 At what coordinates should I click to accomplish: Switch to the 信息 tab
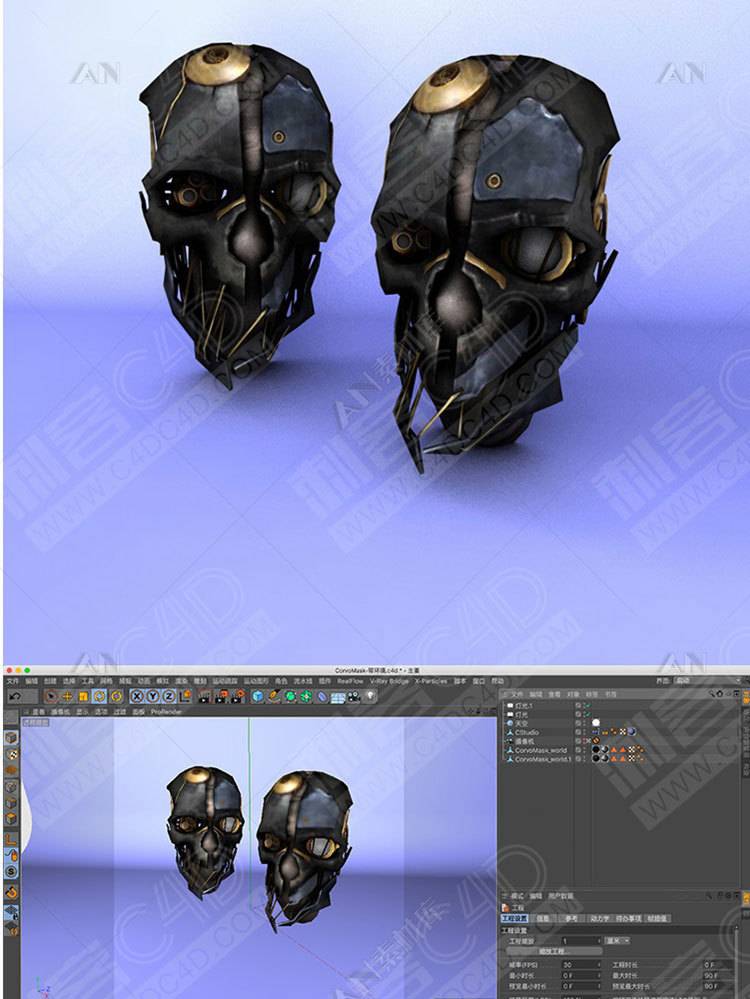tap(543, 919)
